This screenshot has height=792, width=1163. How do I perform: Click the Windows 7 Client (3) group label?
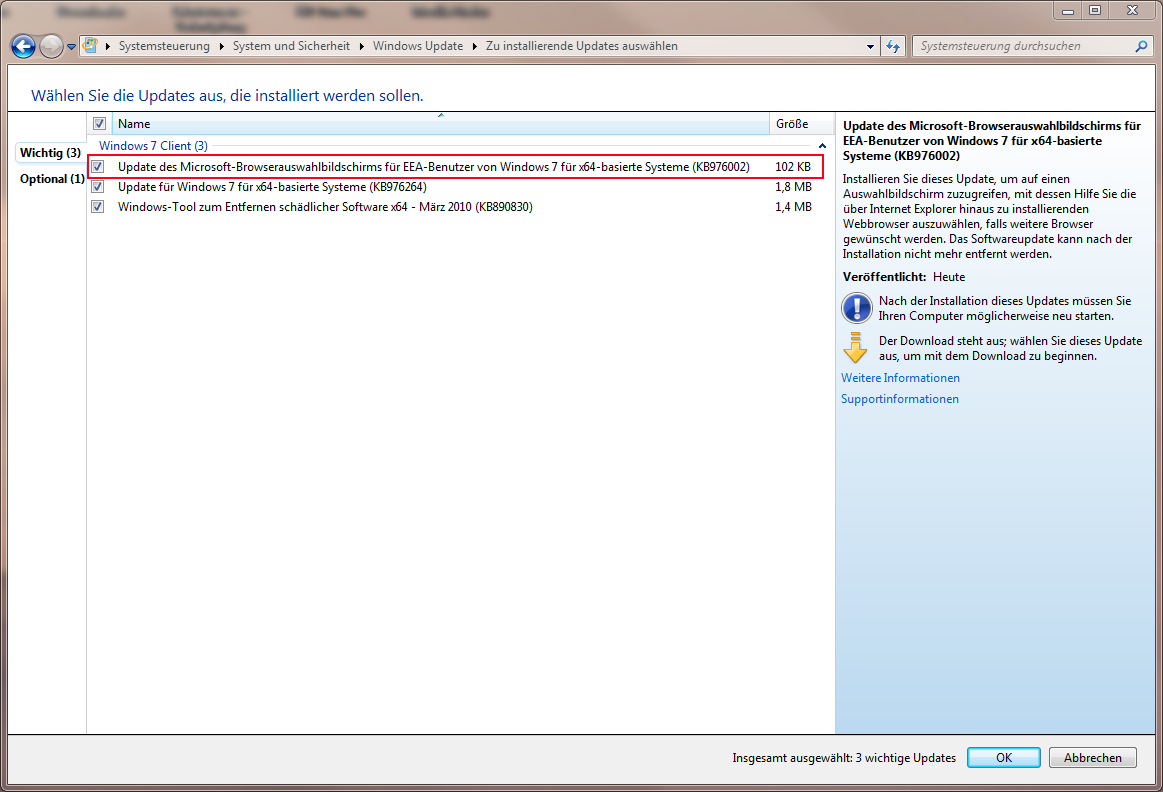point(154,146)
